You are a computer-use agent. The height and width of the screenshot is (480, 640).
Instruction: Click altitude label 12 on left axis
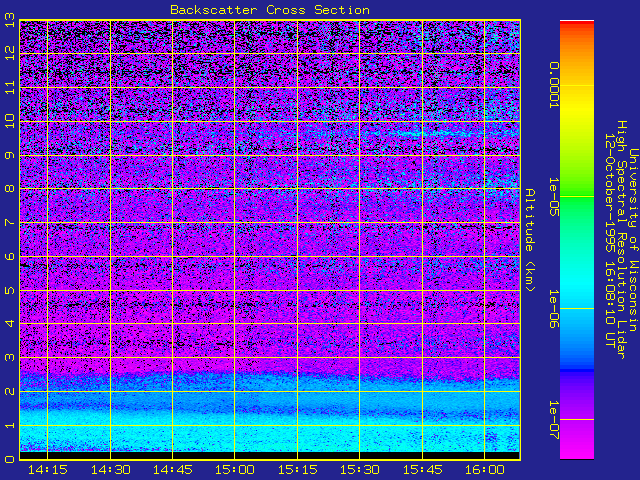pyautogui.click(x=10, y=53)
